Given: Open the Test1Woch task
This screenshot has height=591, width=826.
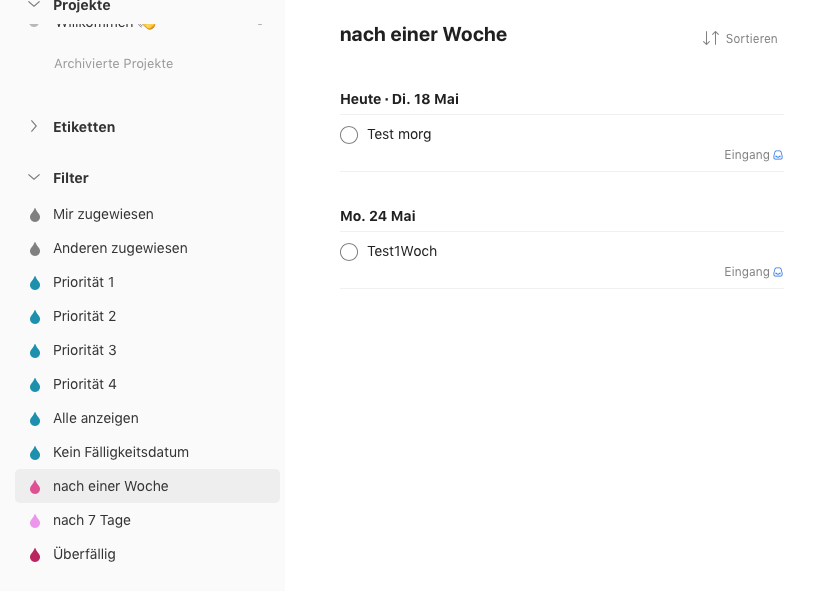Looking at the screenshot, I should coord(402,251).
